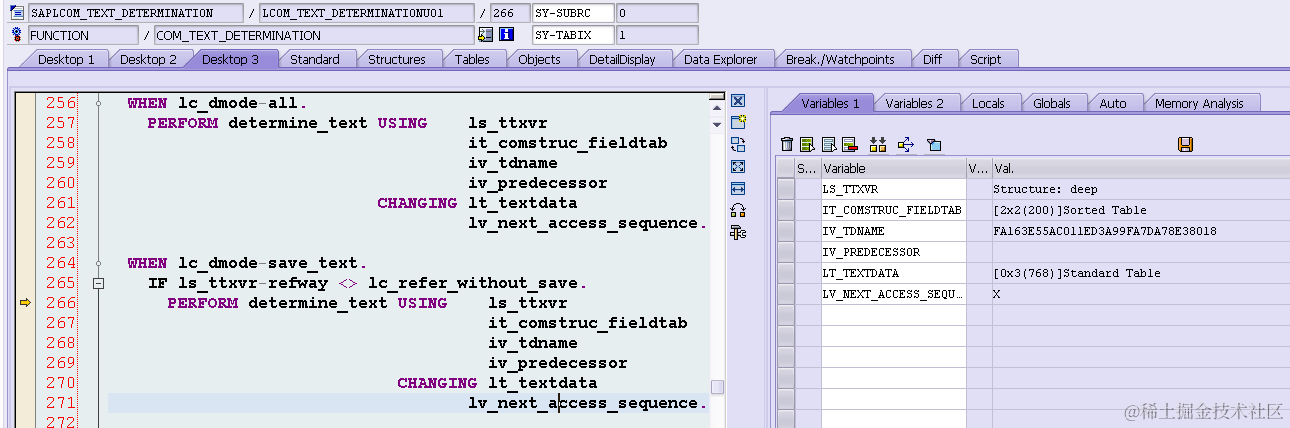The height and width of the screenshot is (428, 1290).
Task: Switch to the Desktop 2 tab
Action: 148,59
